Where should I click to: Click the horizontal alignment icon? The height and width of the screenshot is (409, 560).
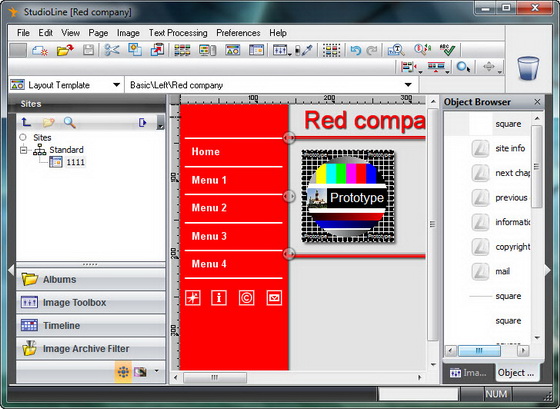pyautogui.click(x=408, y=67)
